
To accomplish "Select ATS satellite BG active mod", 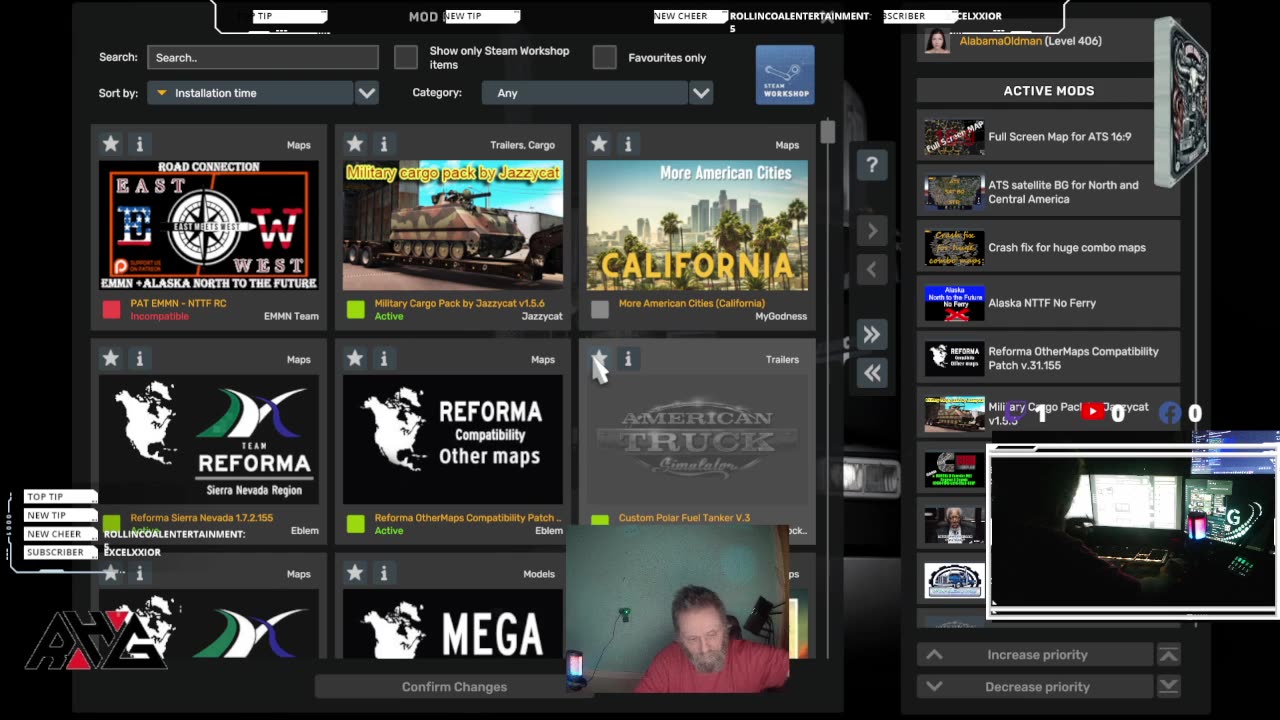I will coord(1048,192).
